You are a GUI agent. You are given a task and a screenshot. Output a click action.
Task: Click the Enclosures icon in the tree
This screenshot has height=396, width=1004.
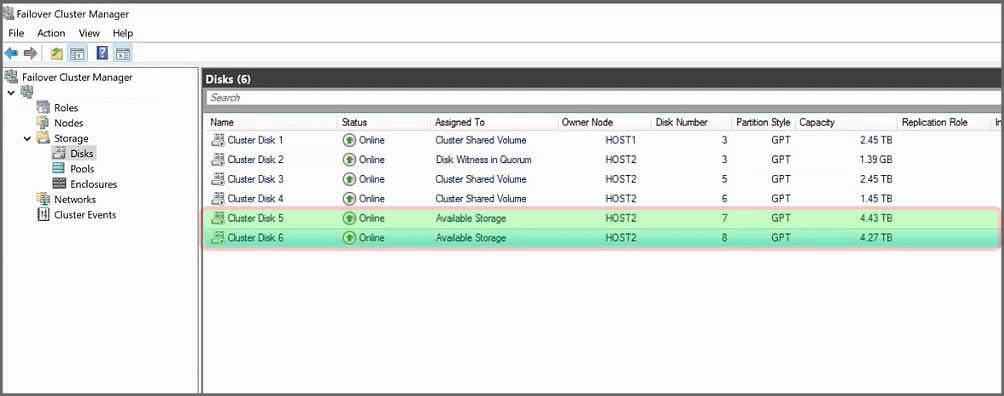coord(59,184)
